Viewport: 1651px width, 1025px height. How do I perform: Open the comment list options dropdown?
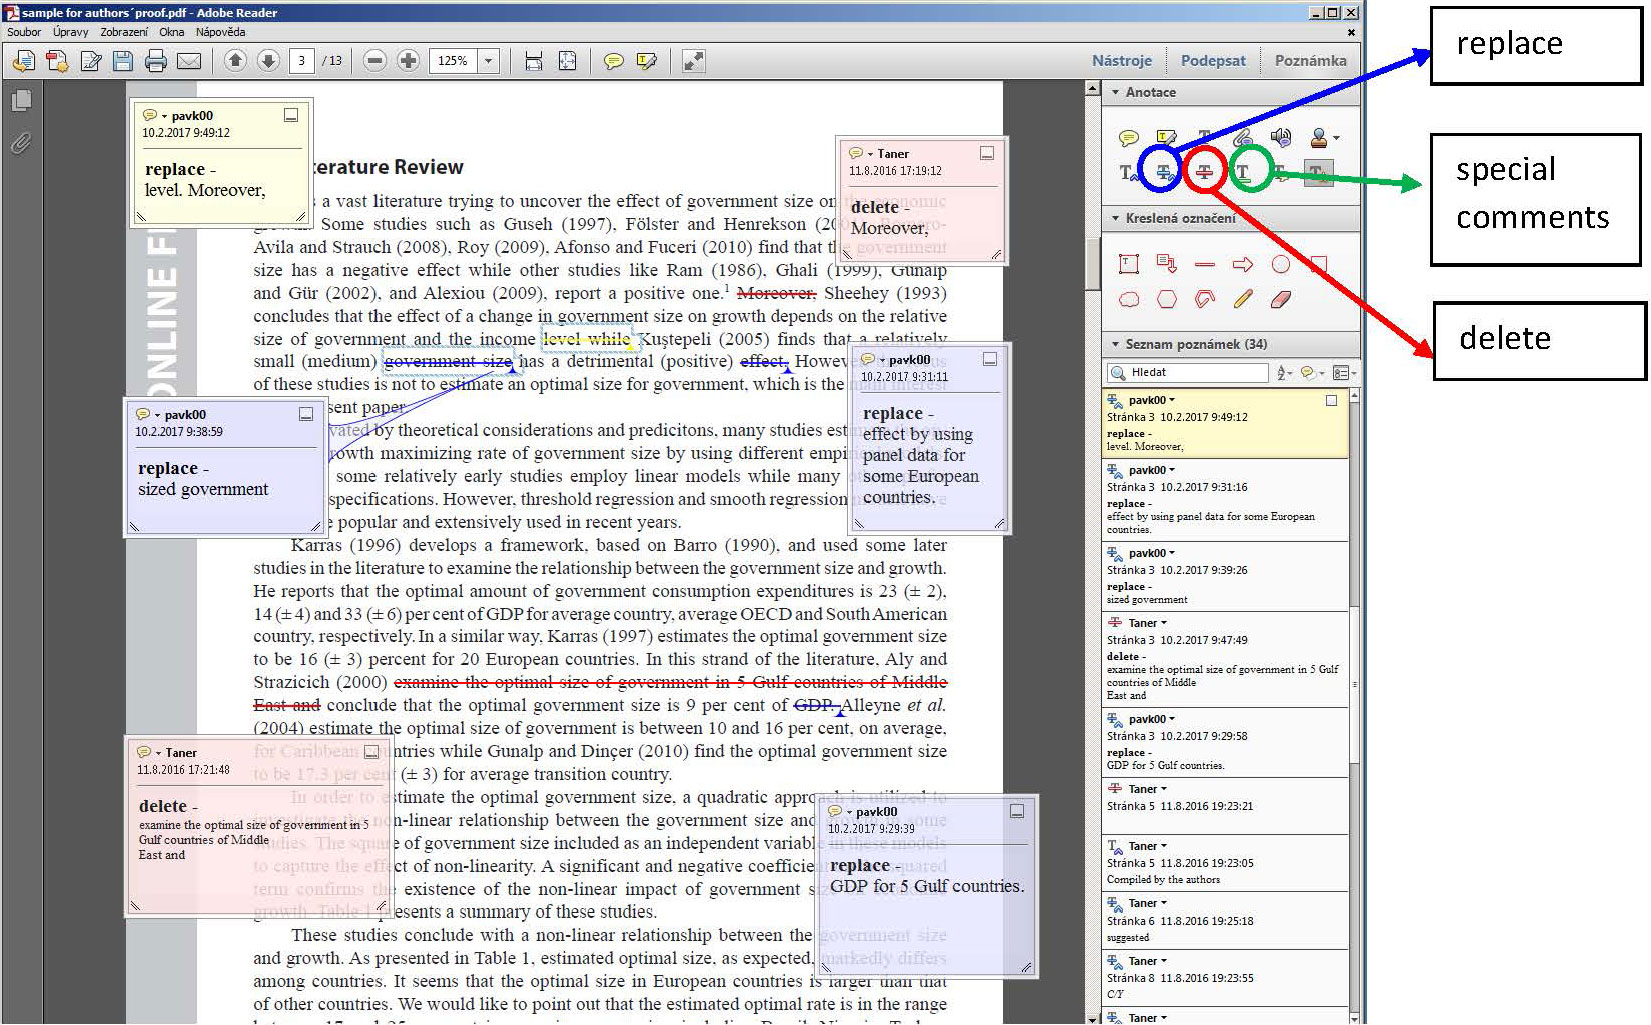1343,373
